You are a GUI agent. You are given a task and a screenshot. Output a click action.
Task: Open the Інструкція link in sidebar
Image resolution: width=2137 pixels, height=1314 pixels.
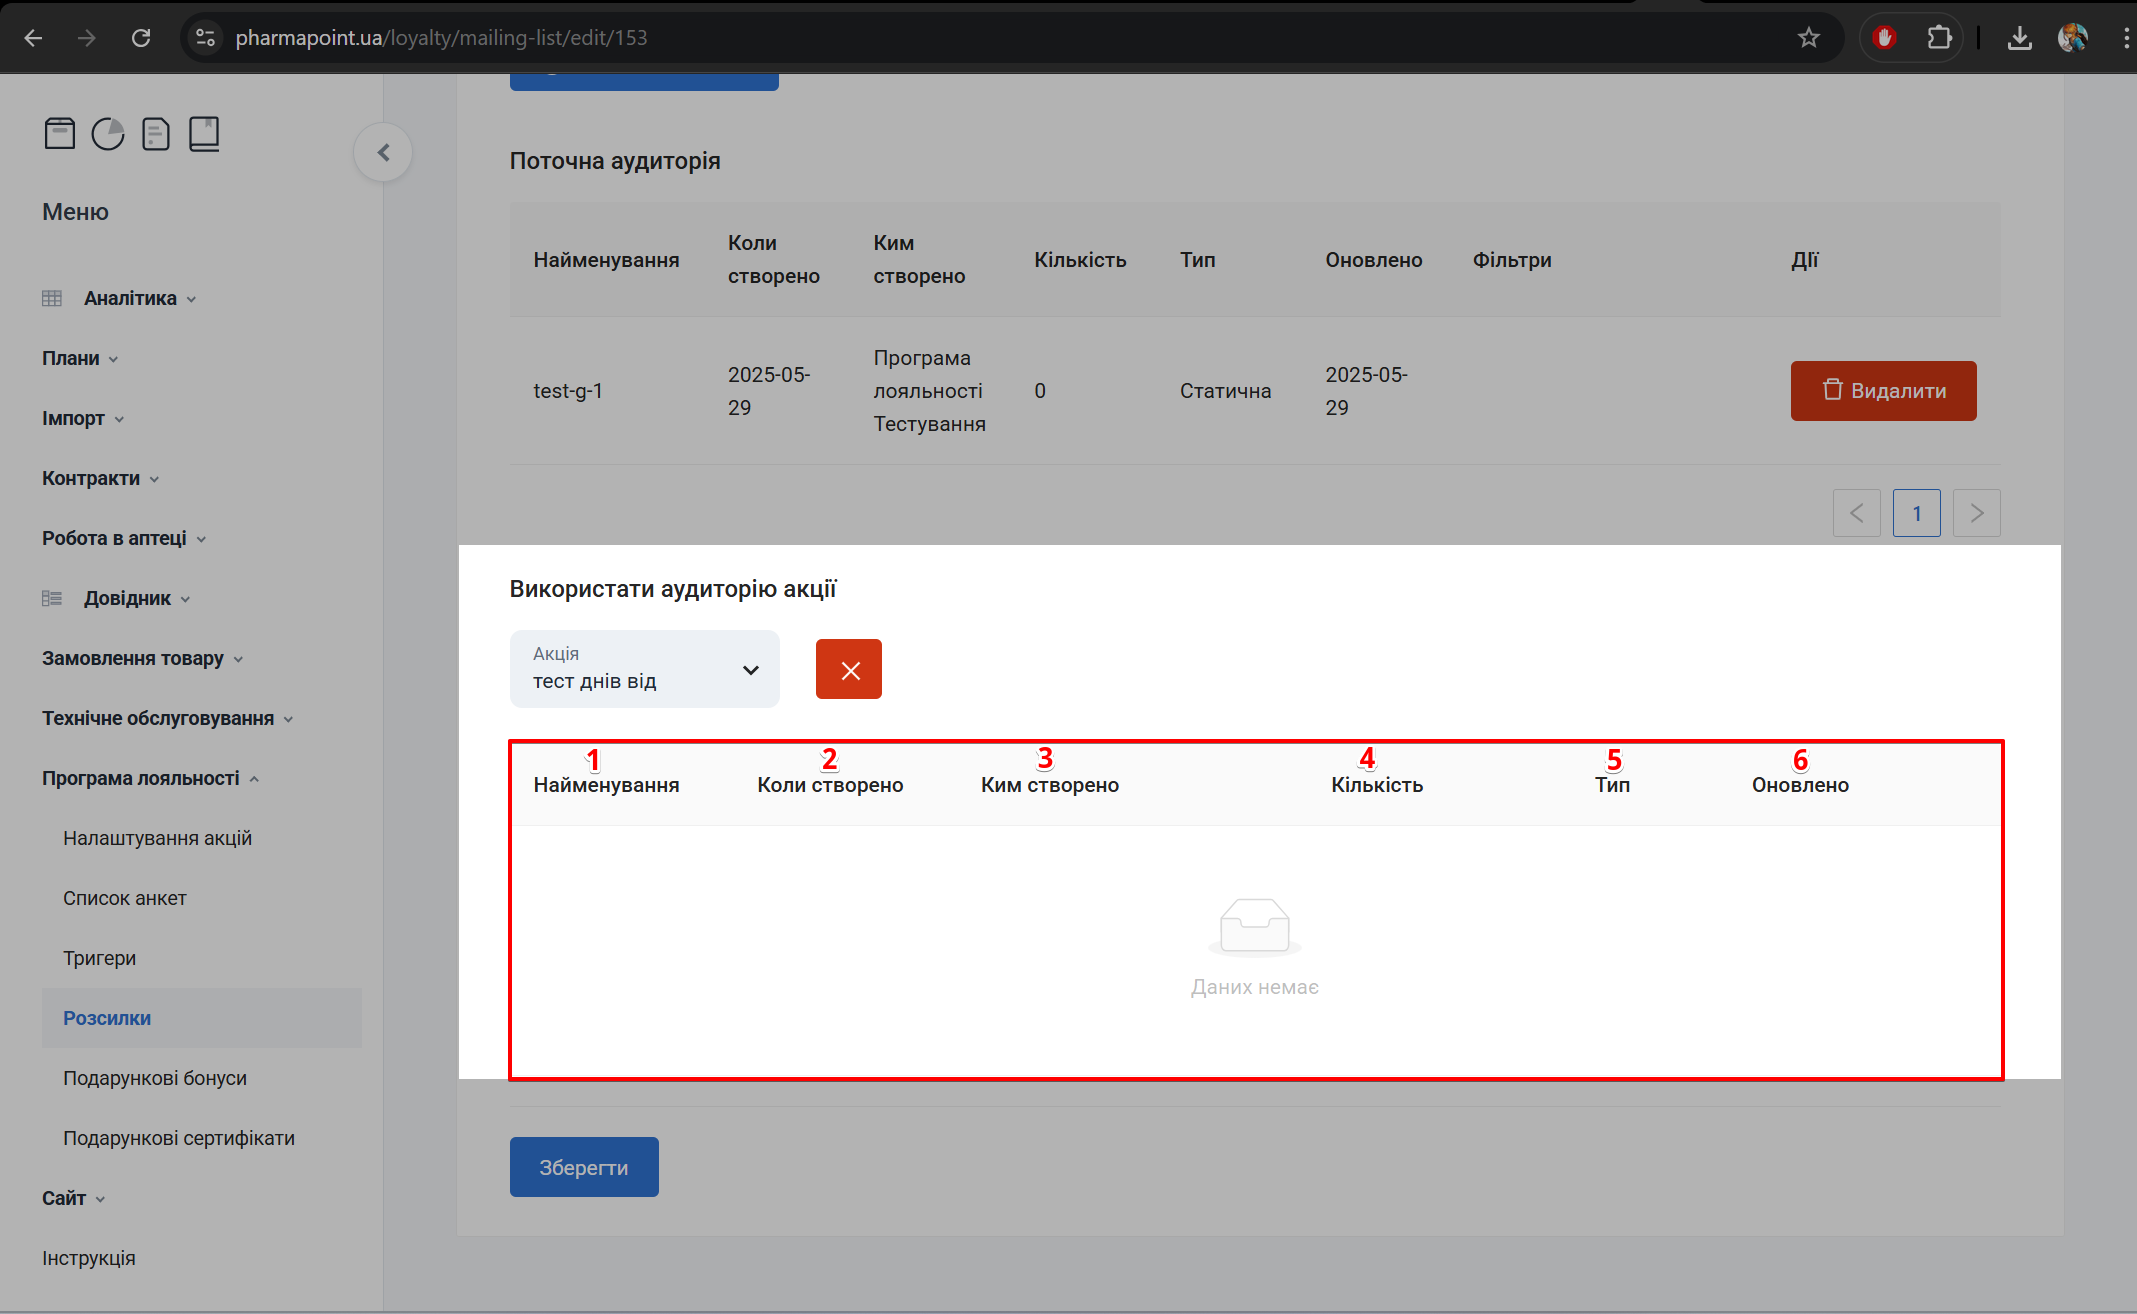[x=89, y=1258]
